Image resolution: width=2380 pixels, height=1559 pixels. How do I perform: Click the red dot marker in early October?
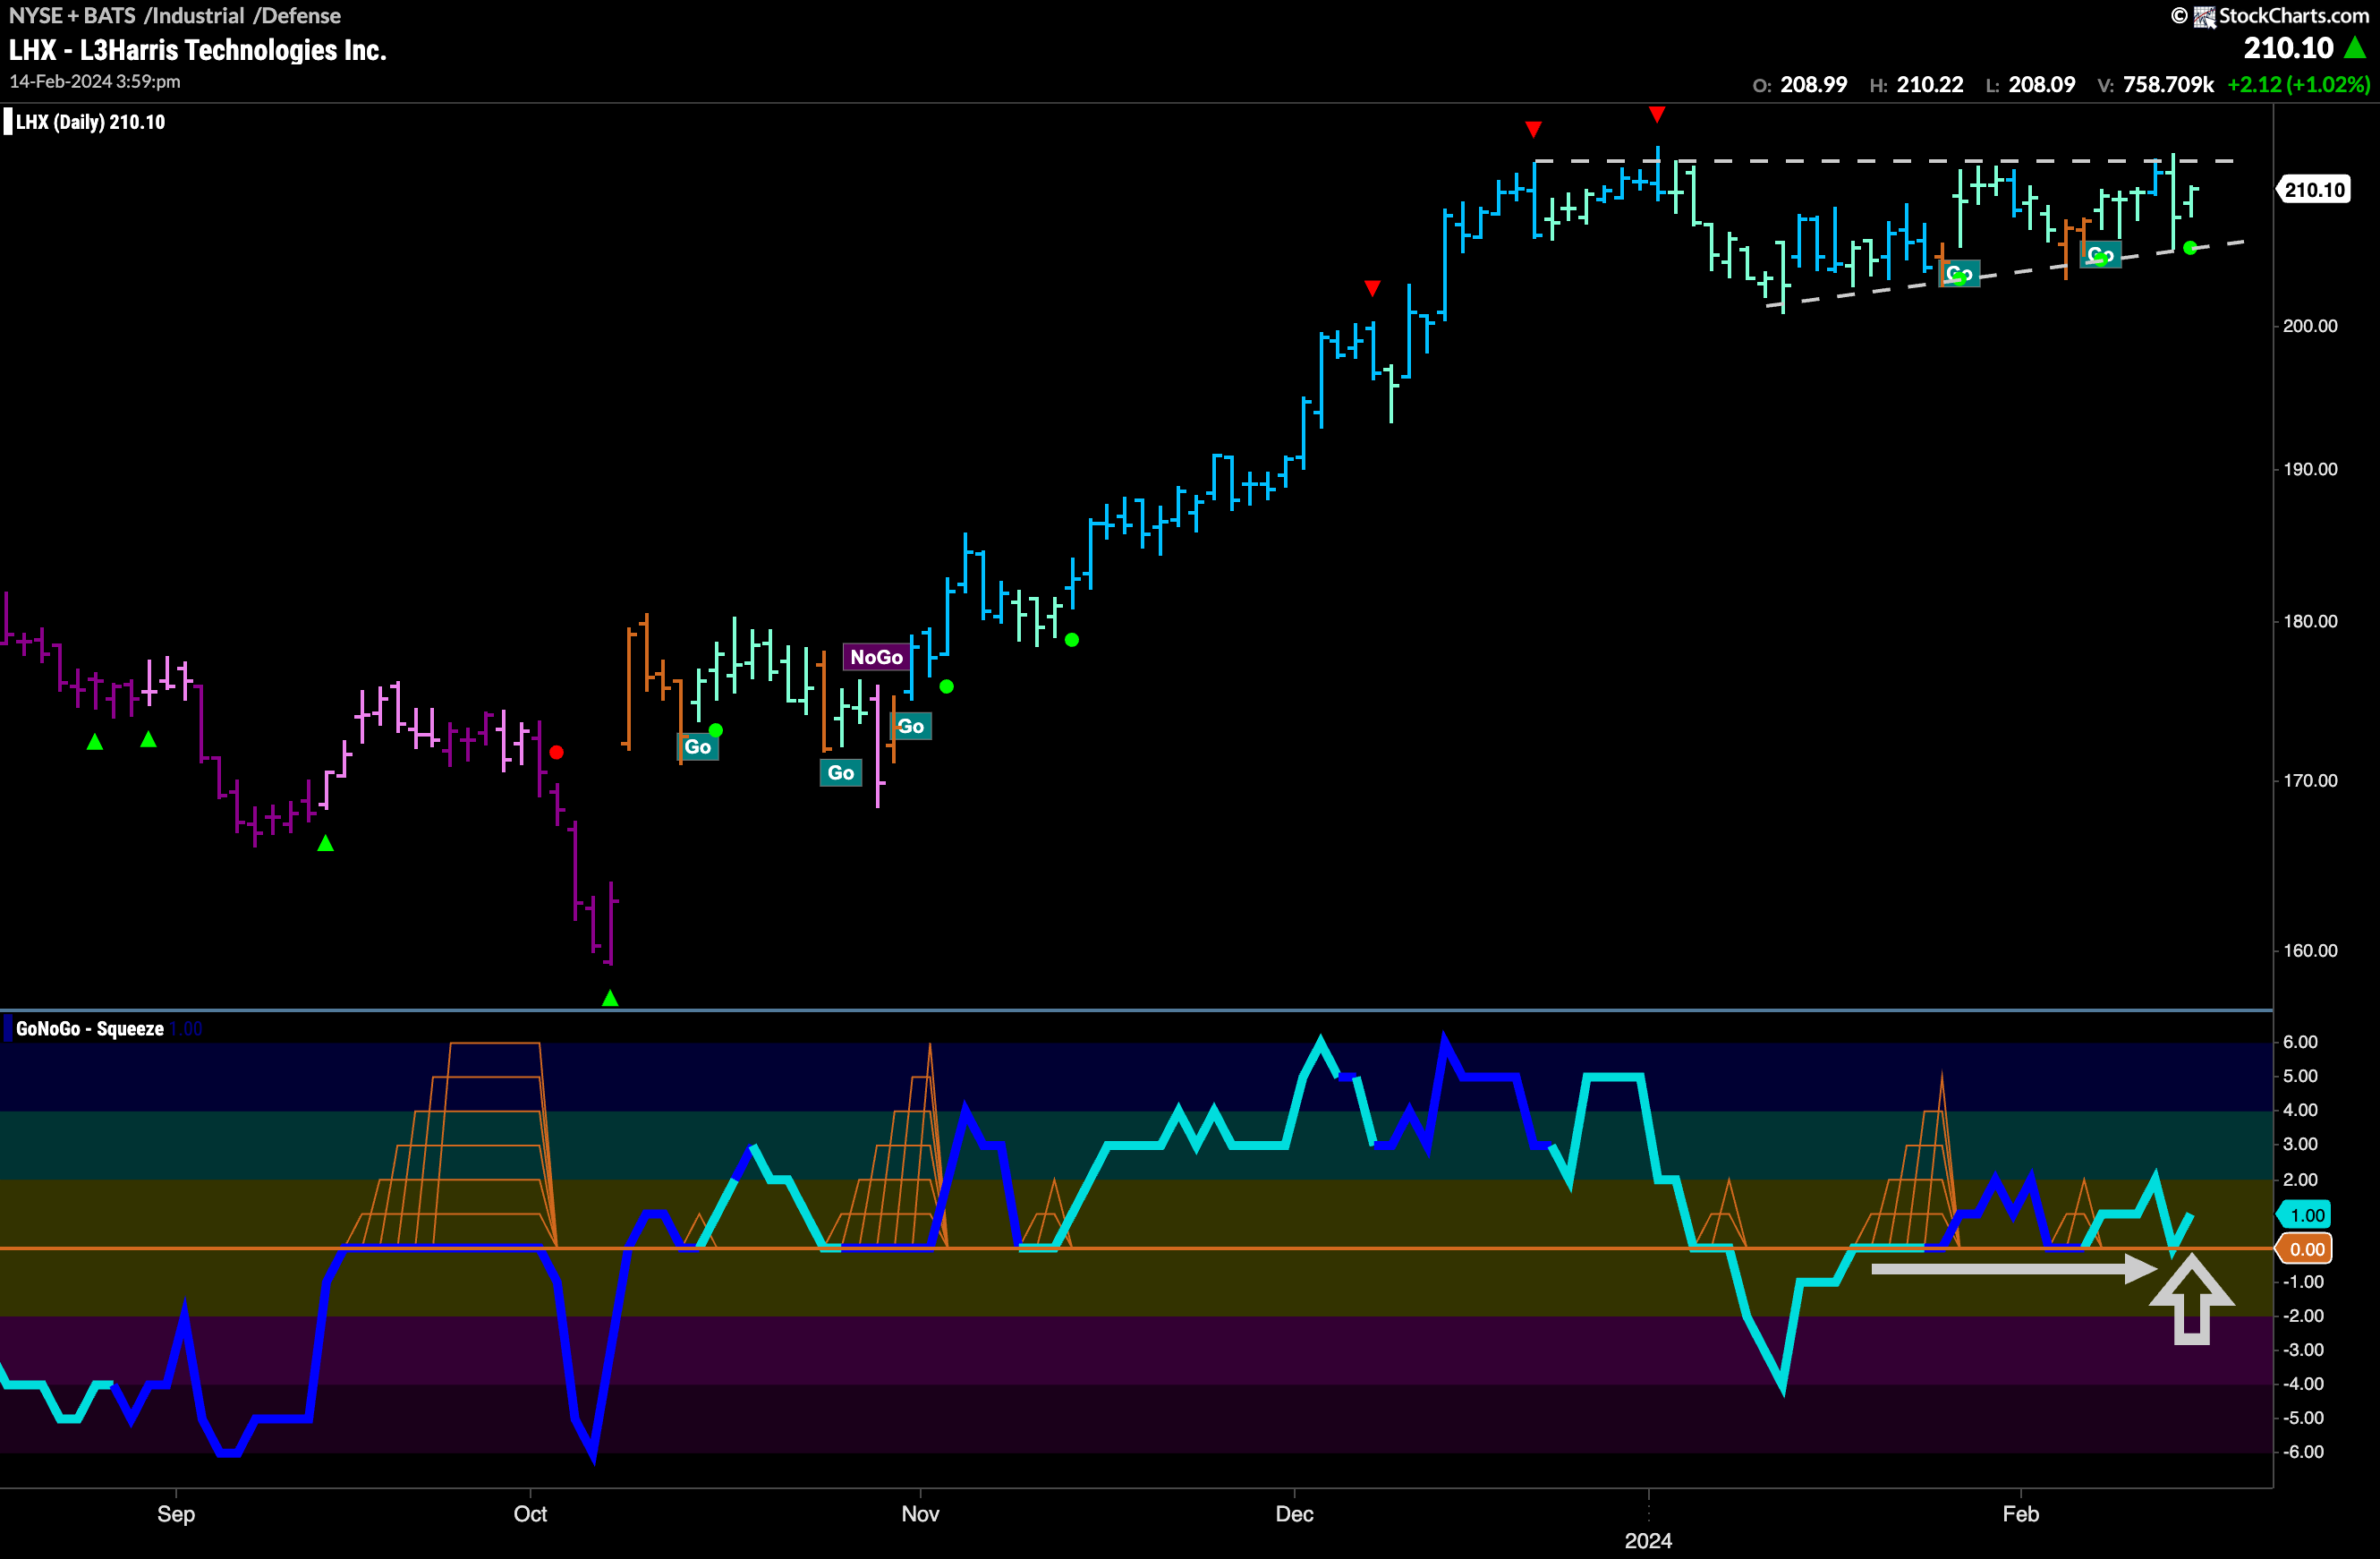(556, 752)
